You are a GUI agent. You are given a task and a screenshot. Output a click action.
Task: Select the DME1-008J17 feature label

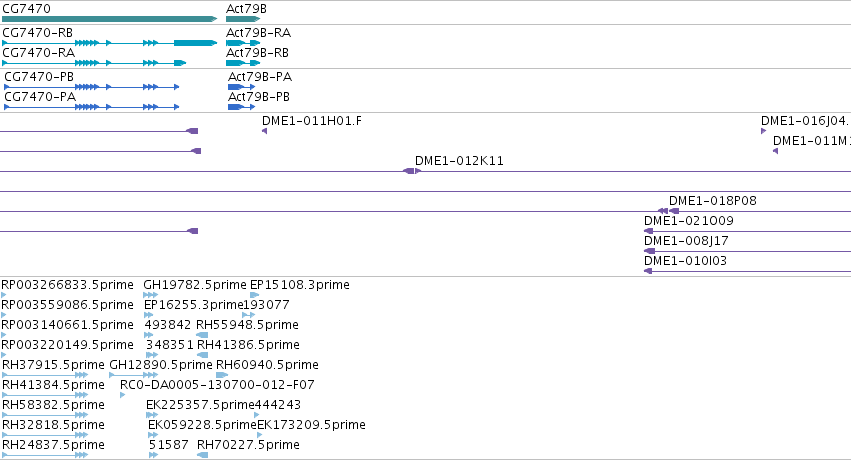[686, 241]
